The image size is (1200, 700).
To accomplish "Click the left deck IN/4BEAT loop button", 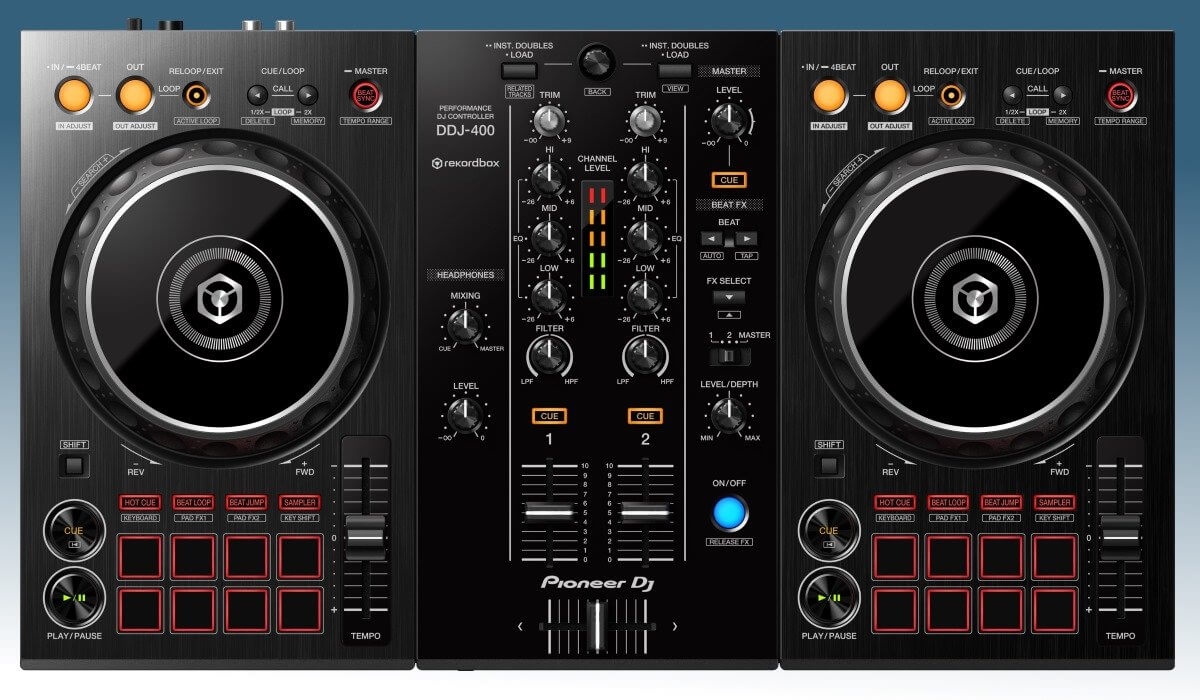I will click(x=74, y=95).
